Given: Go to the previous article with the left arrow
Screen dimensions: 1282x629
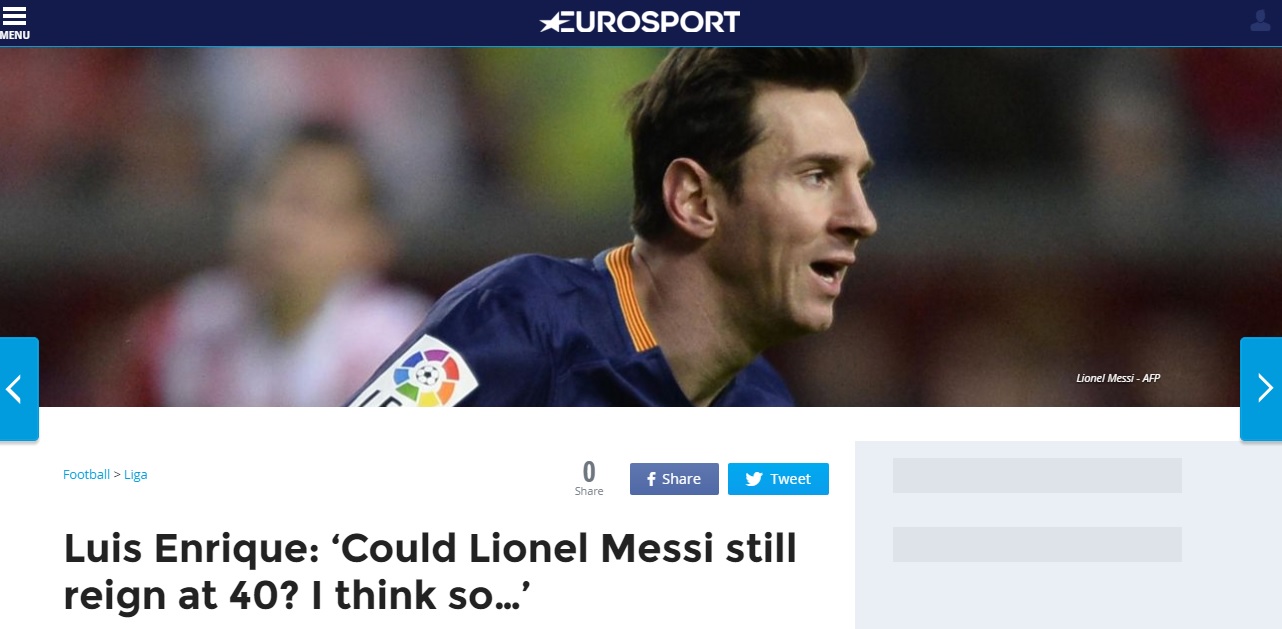Looking at the screenshot, I should [x=19, y=389].
